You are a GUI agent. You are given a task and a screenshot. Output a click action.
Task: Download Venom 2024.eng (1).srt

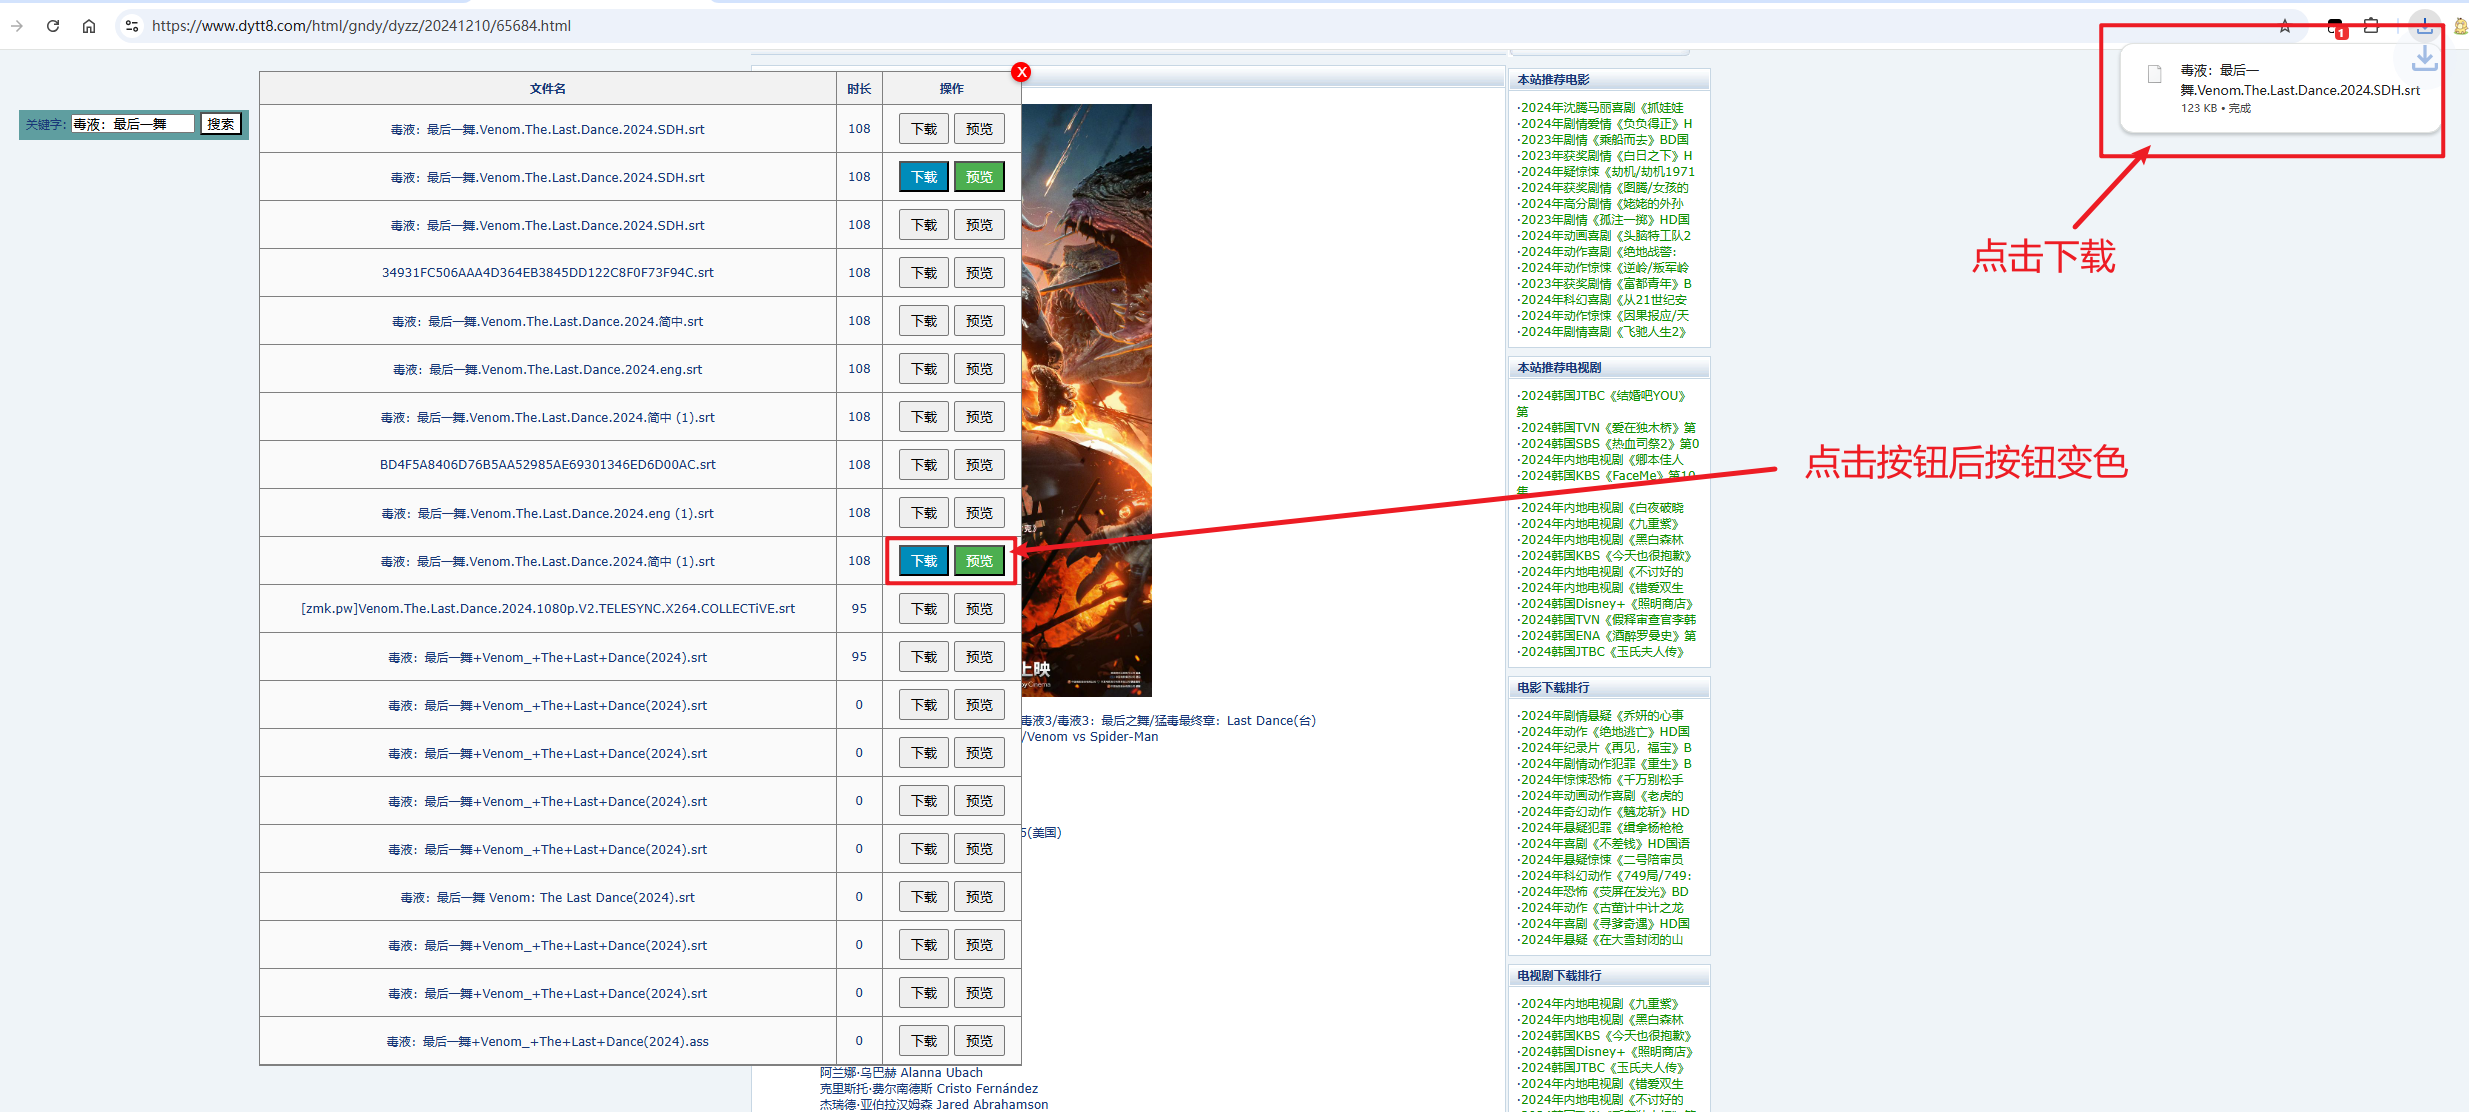[924, 513]
